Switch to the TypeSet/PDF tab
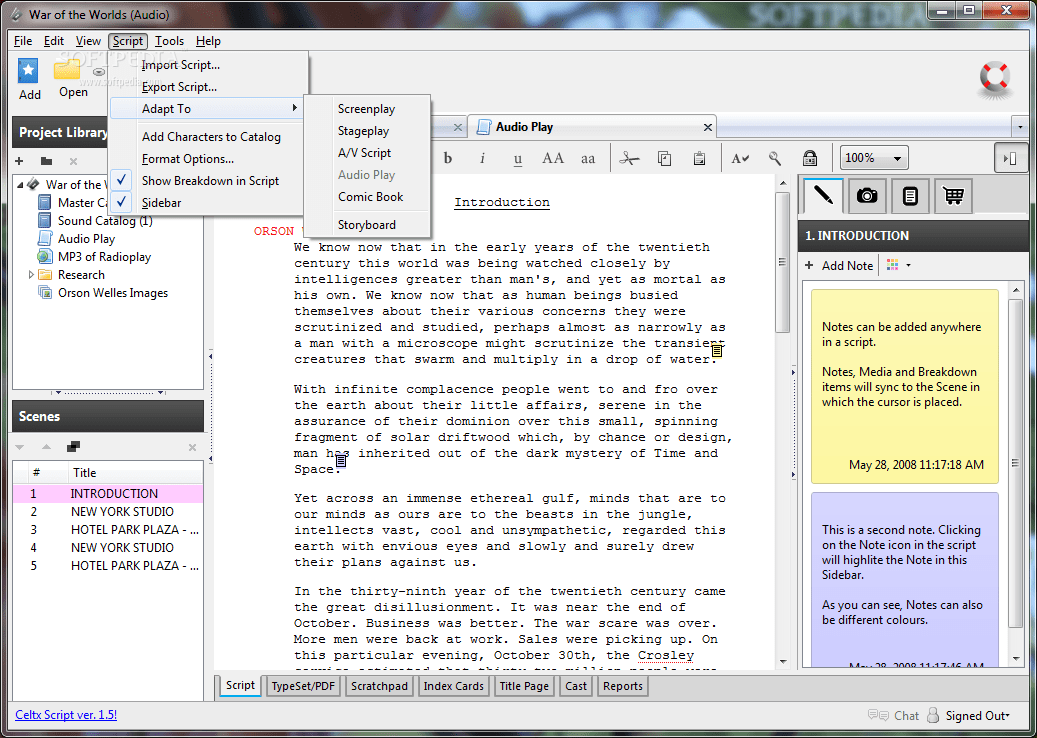1037x738 pixels. tap(303, 686)
